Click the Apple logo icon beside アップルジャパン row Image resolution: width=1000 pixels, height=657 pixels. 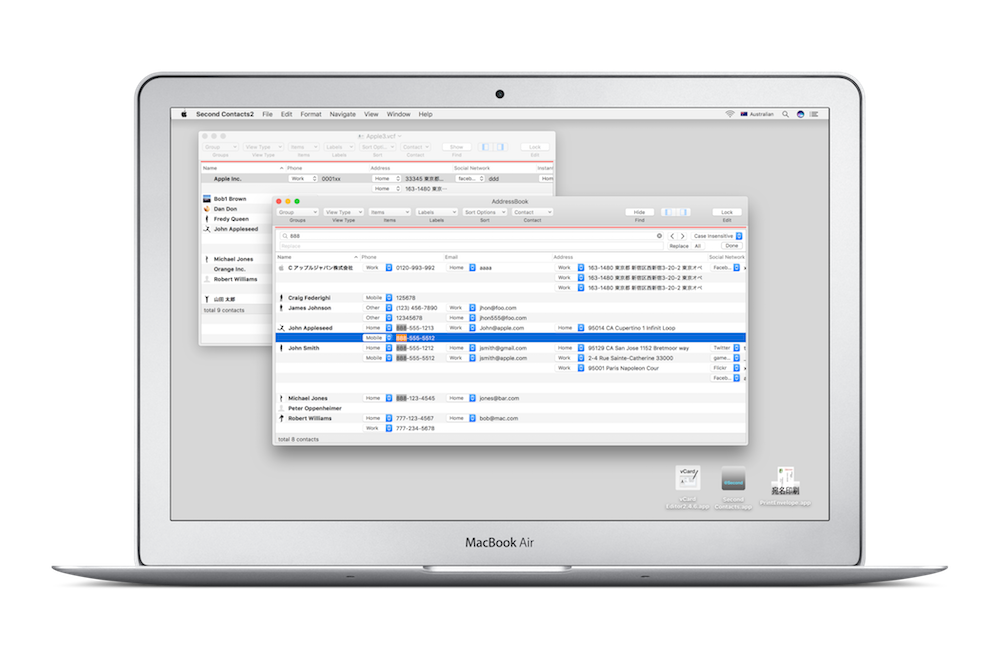tap(281, 268)
